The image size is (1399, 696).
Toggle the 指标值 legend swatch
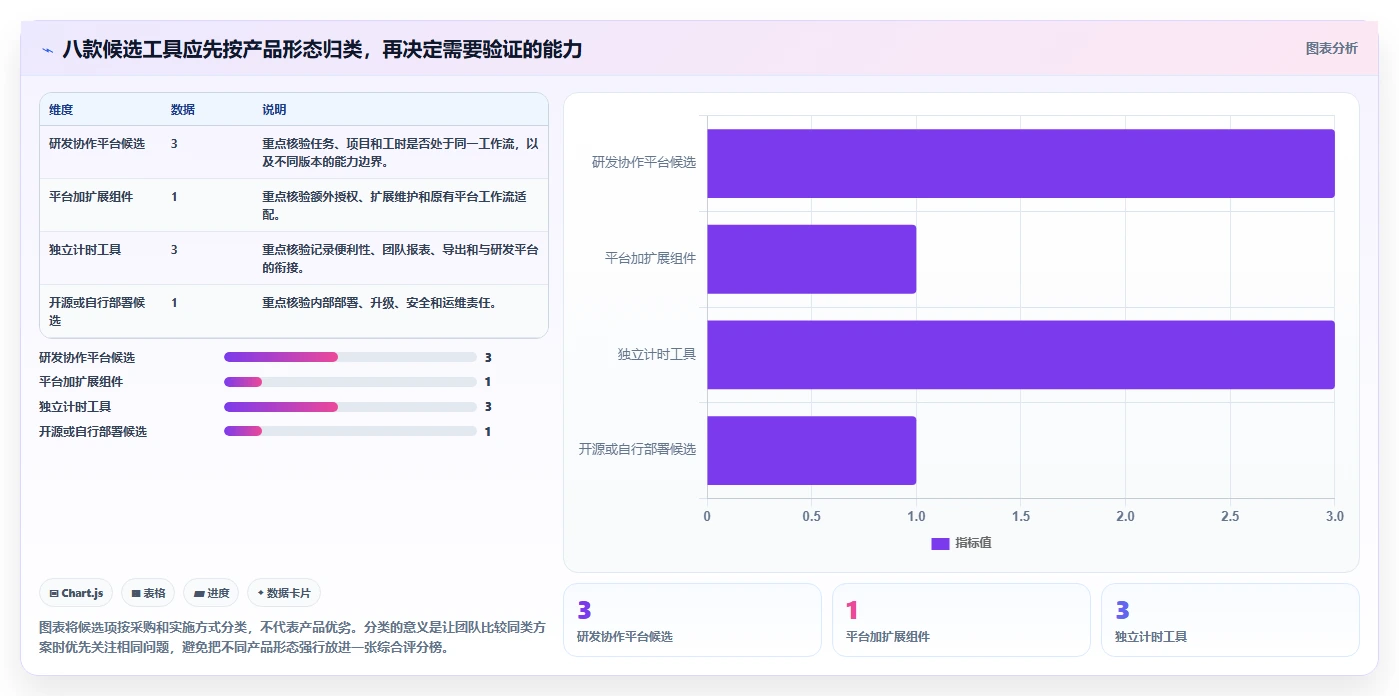940,543
